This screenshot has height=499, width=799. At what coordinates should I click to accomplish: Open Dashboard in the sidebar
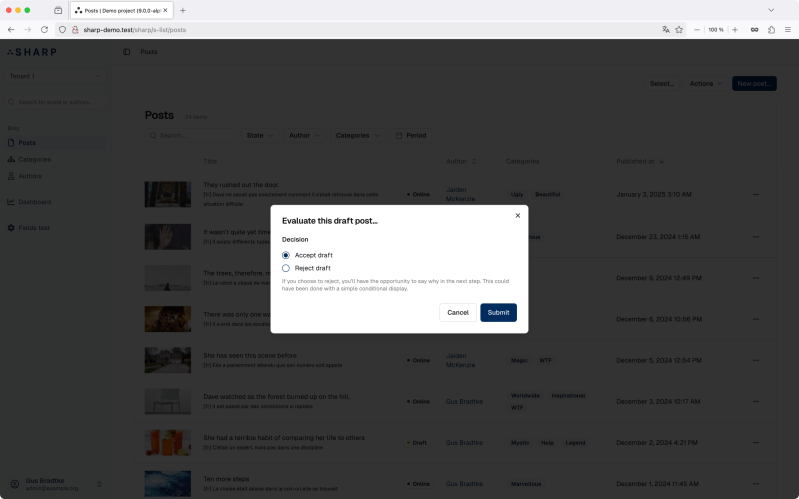point(55,202)
